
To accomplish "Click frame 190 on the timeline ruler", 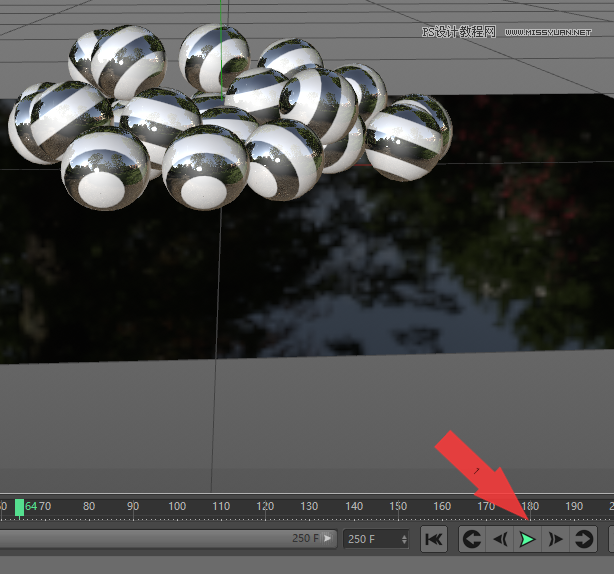I will pyautogui.click(x=574, y=507).
